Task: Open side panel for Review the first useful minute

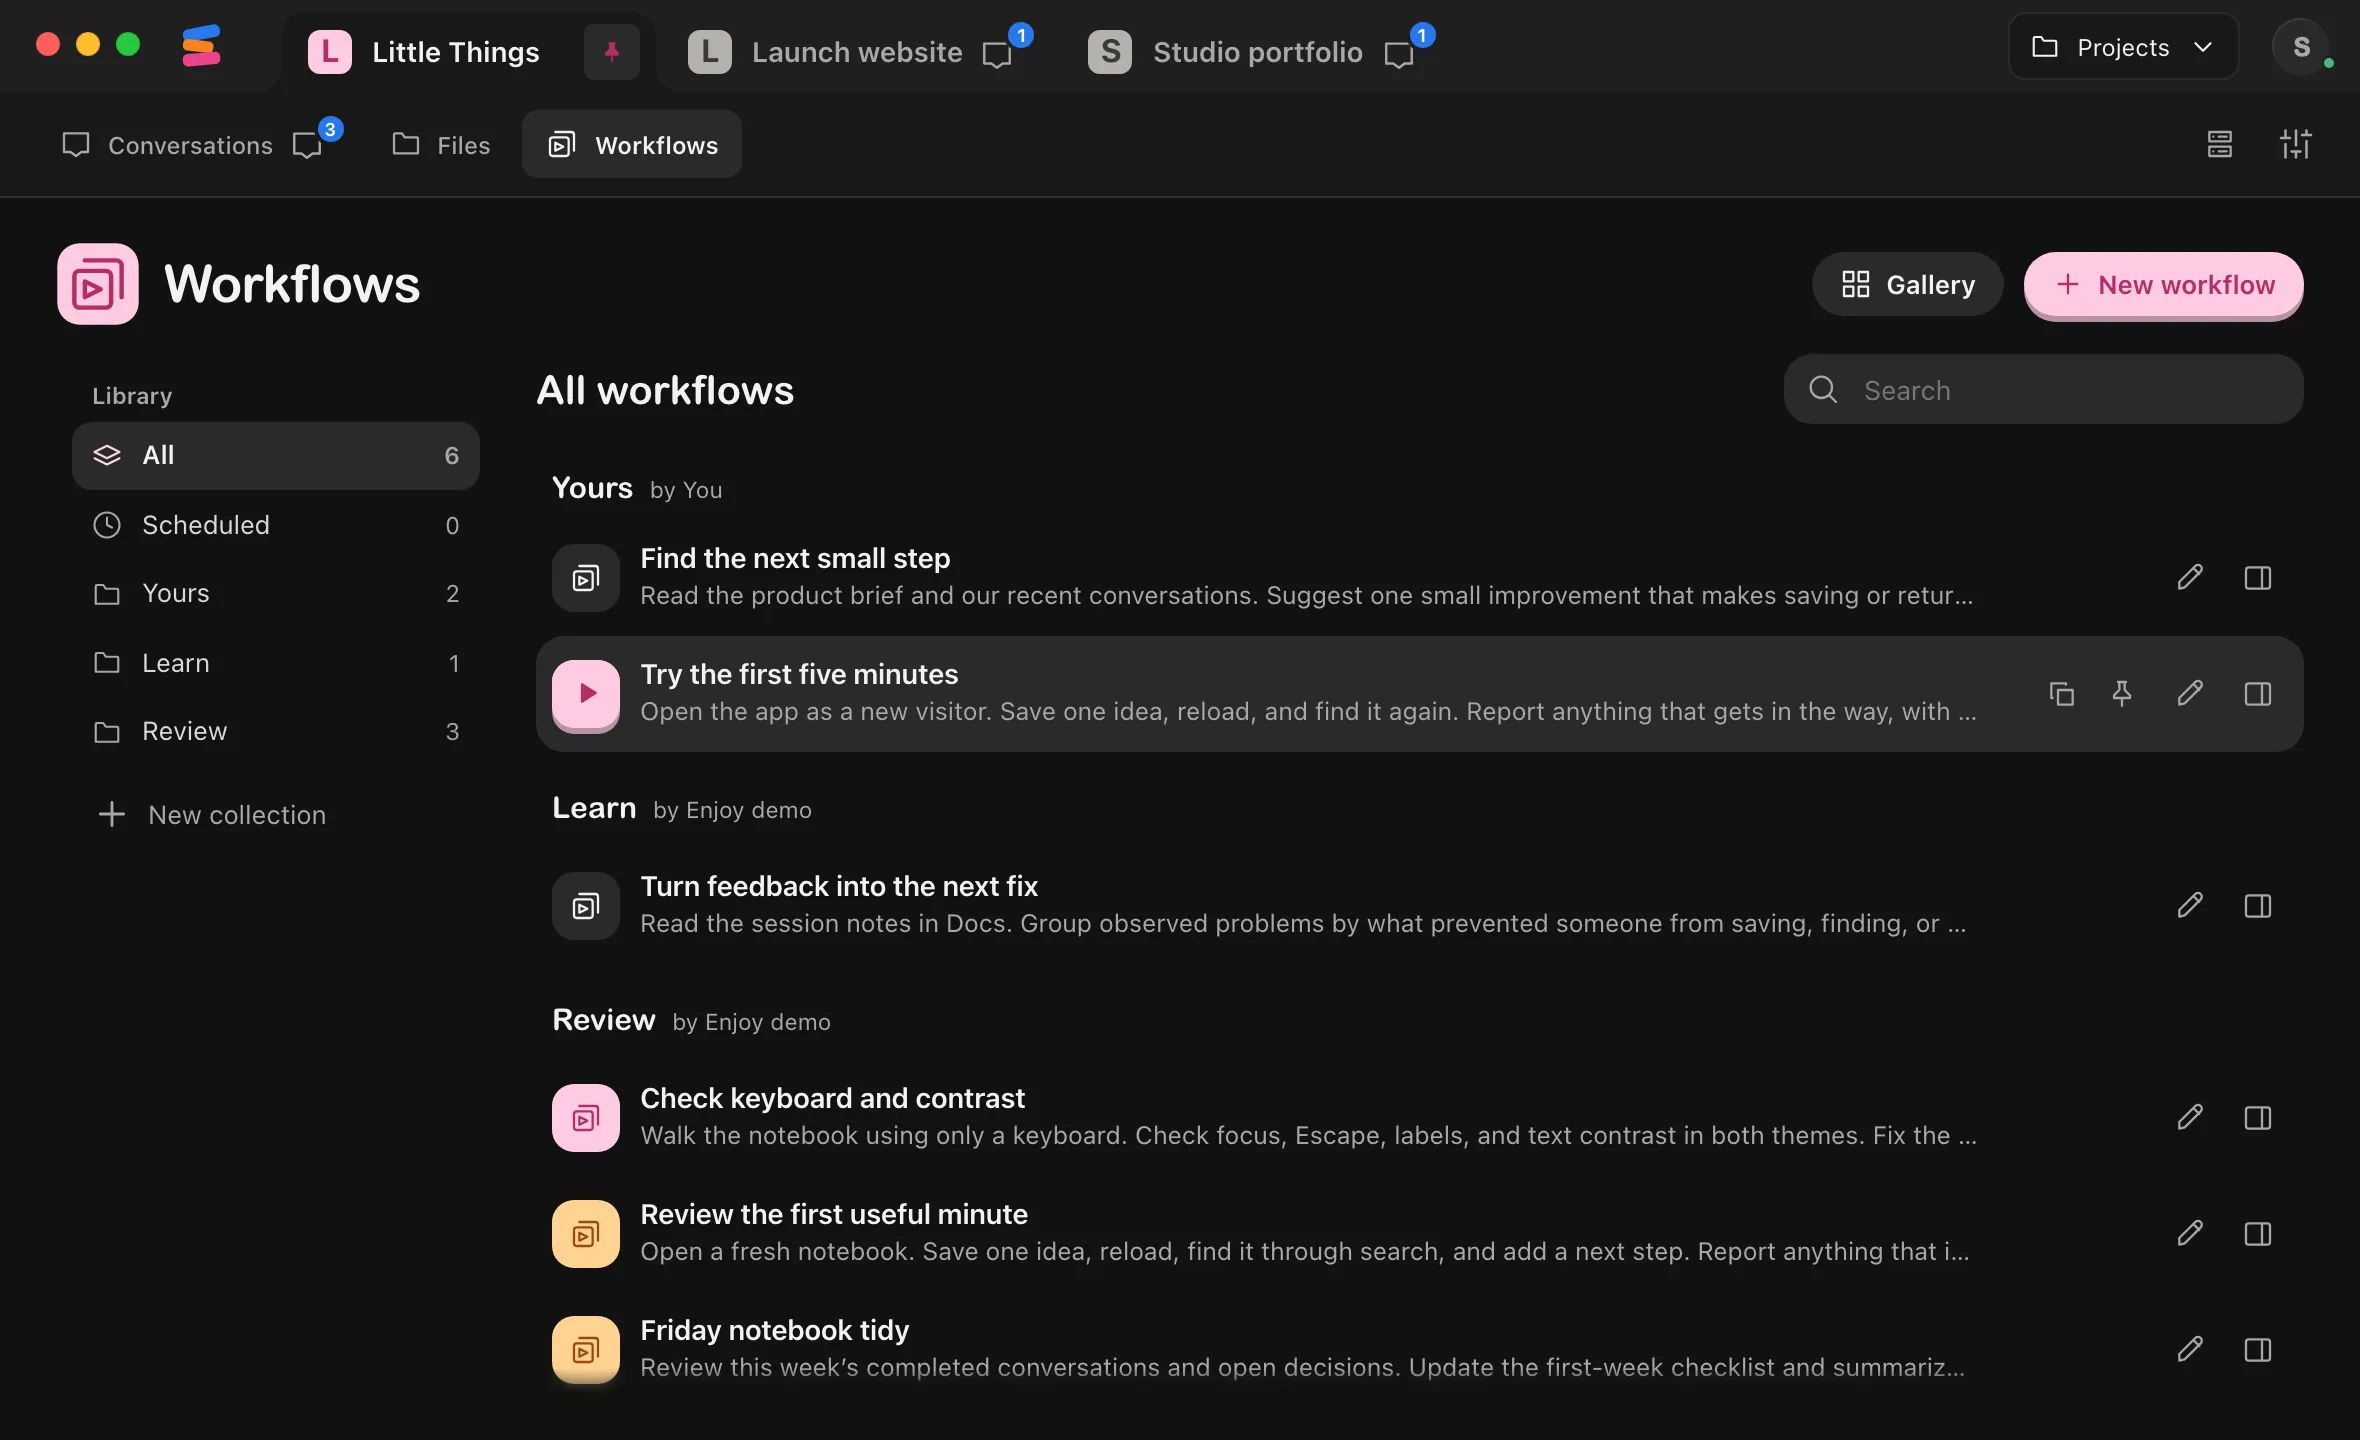Action: [2258, 1233]
